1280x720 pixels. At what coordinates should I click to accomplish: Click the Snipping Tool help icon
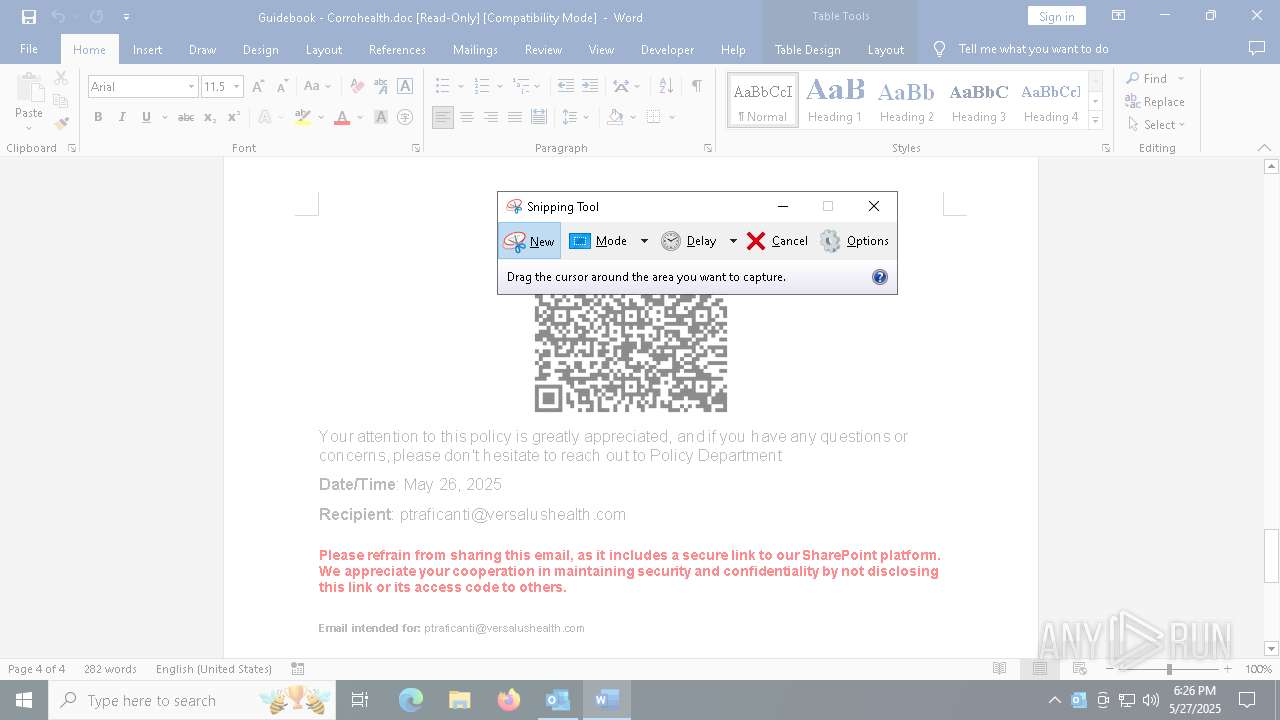point(880,277)
